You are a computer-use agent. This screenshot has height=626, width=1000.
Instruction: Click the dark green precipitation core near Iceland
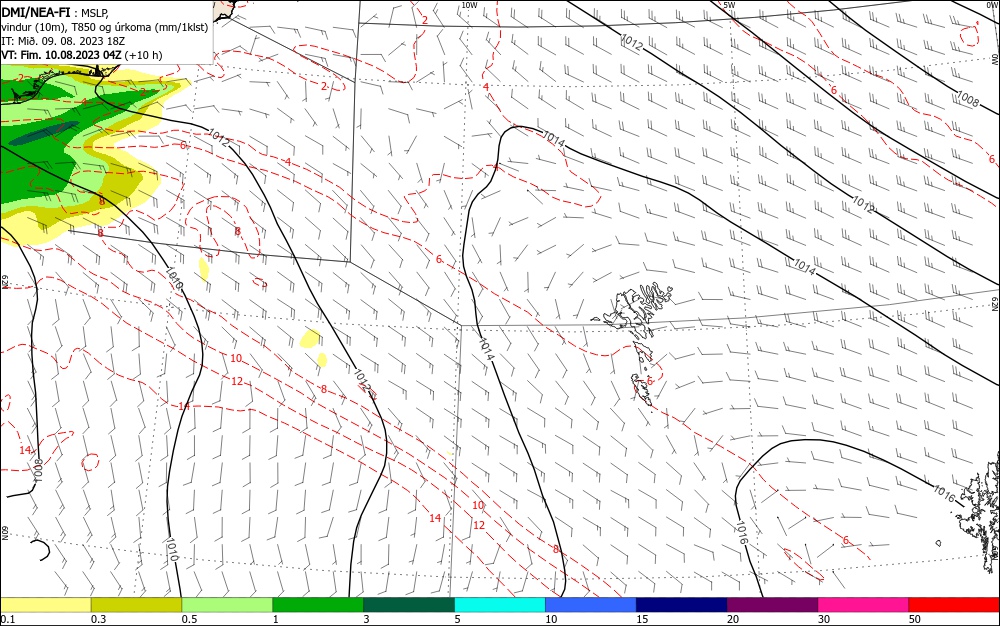point(45,133)
